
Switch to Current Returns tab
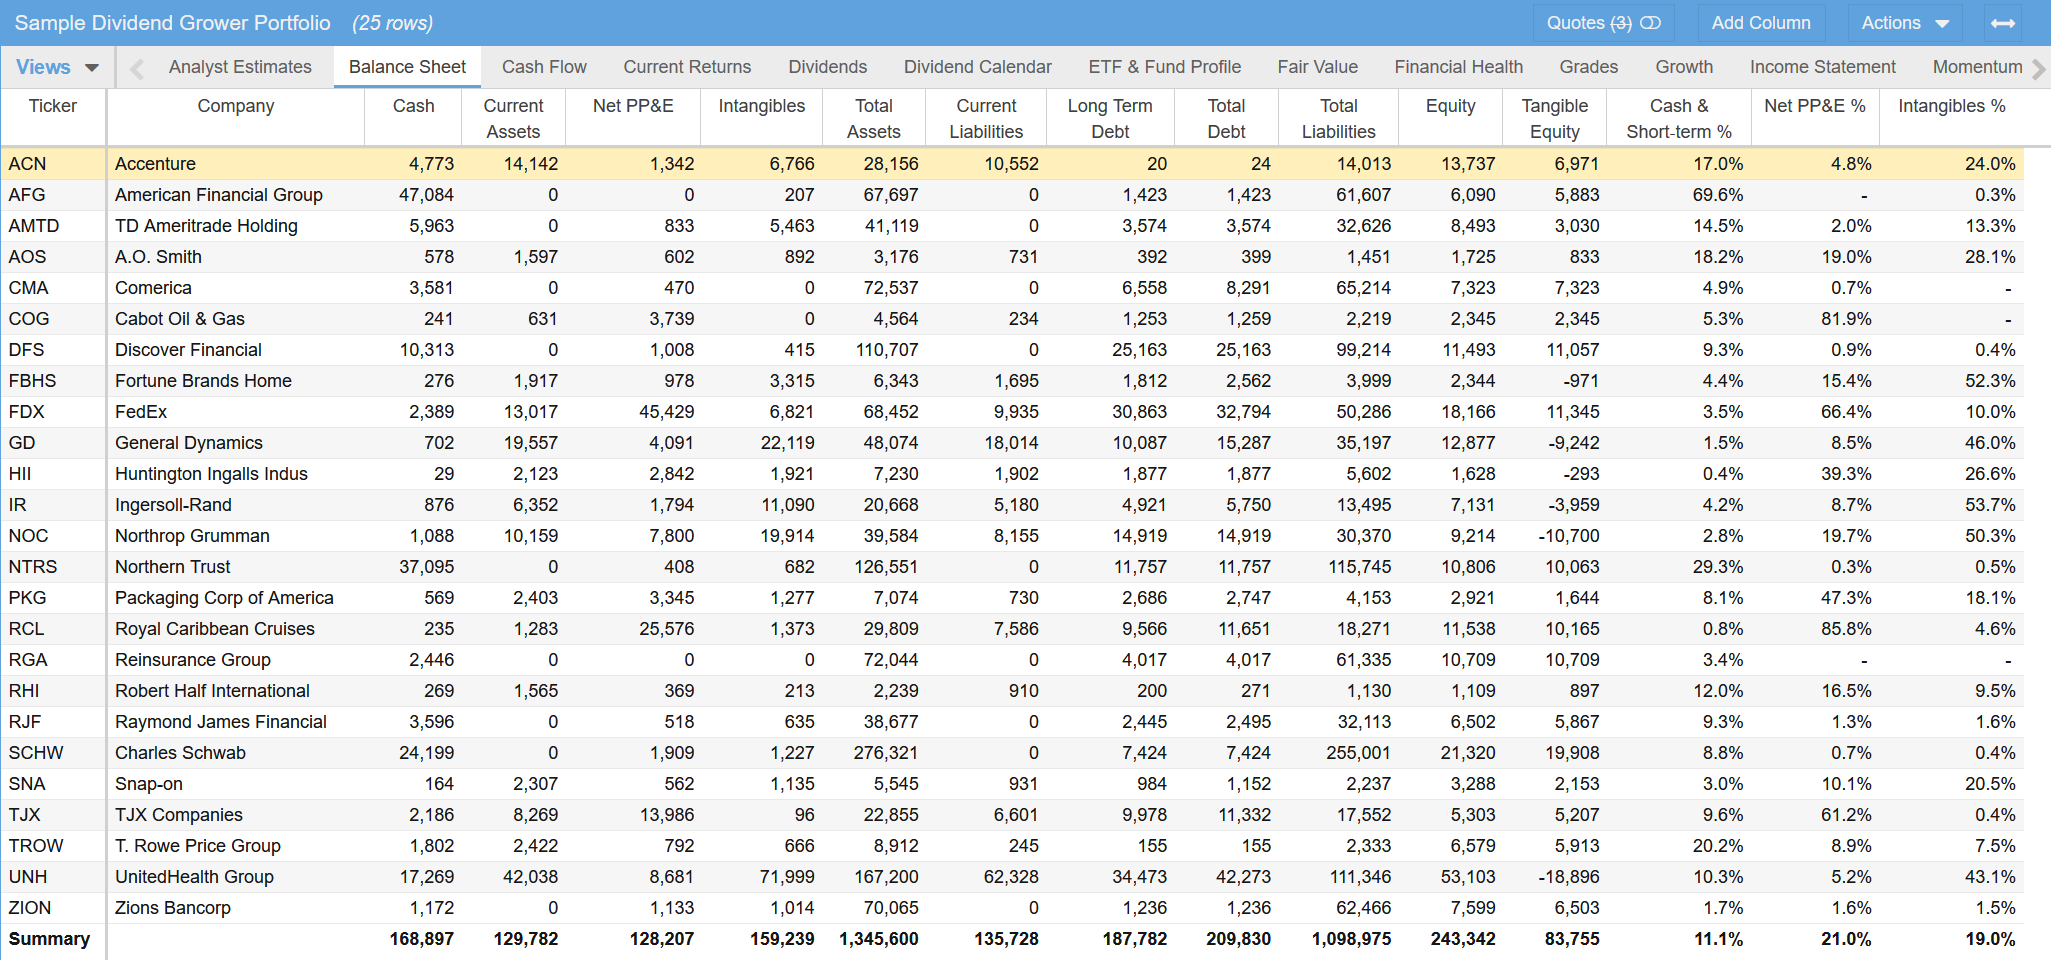(x=687, y=67)
